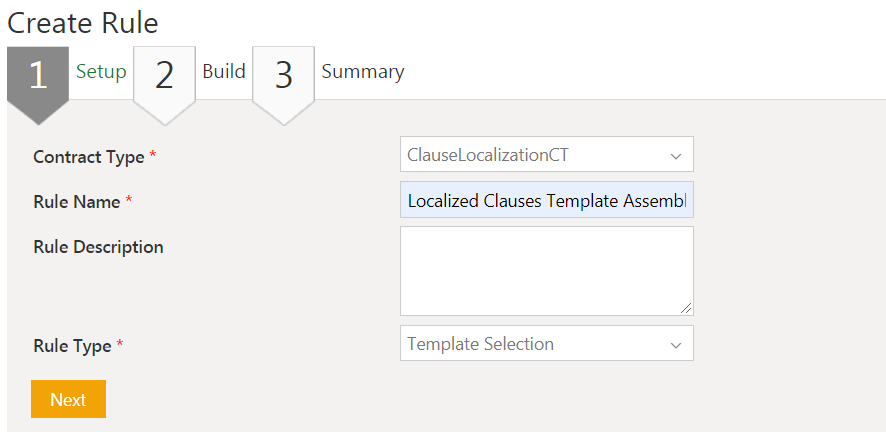This screenshot has height=432, width=886.
Task: Click the Rule Type field label
Action: point(72,346)
